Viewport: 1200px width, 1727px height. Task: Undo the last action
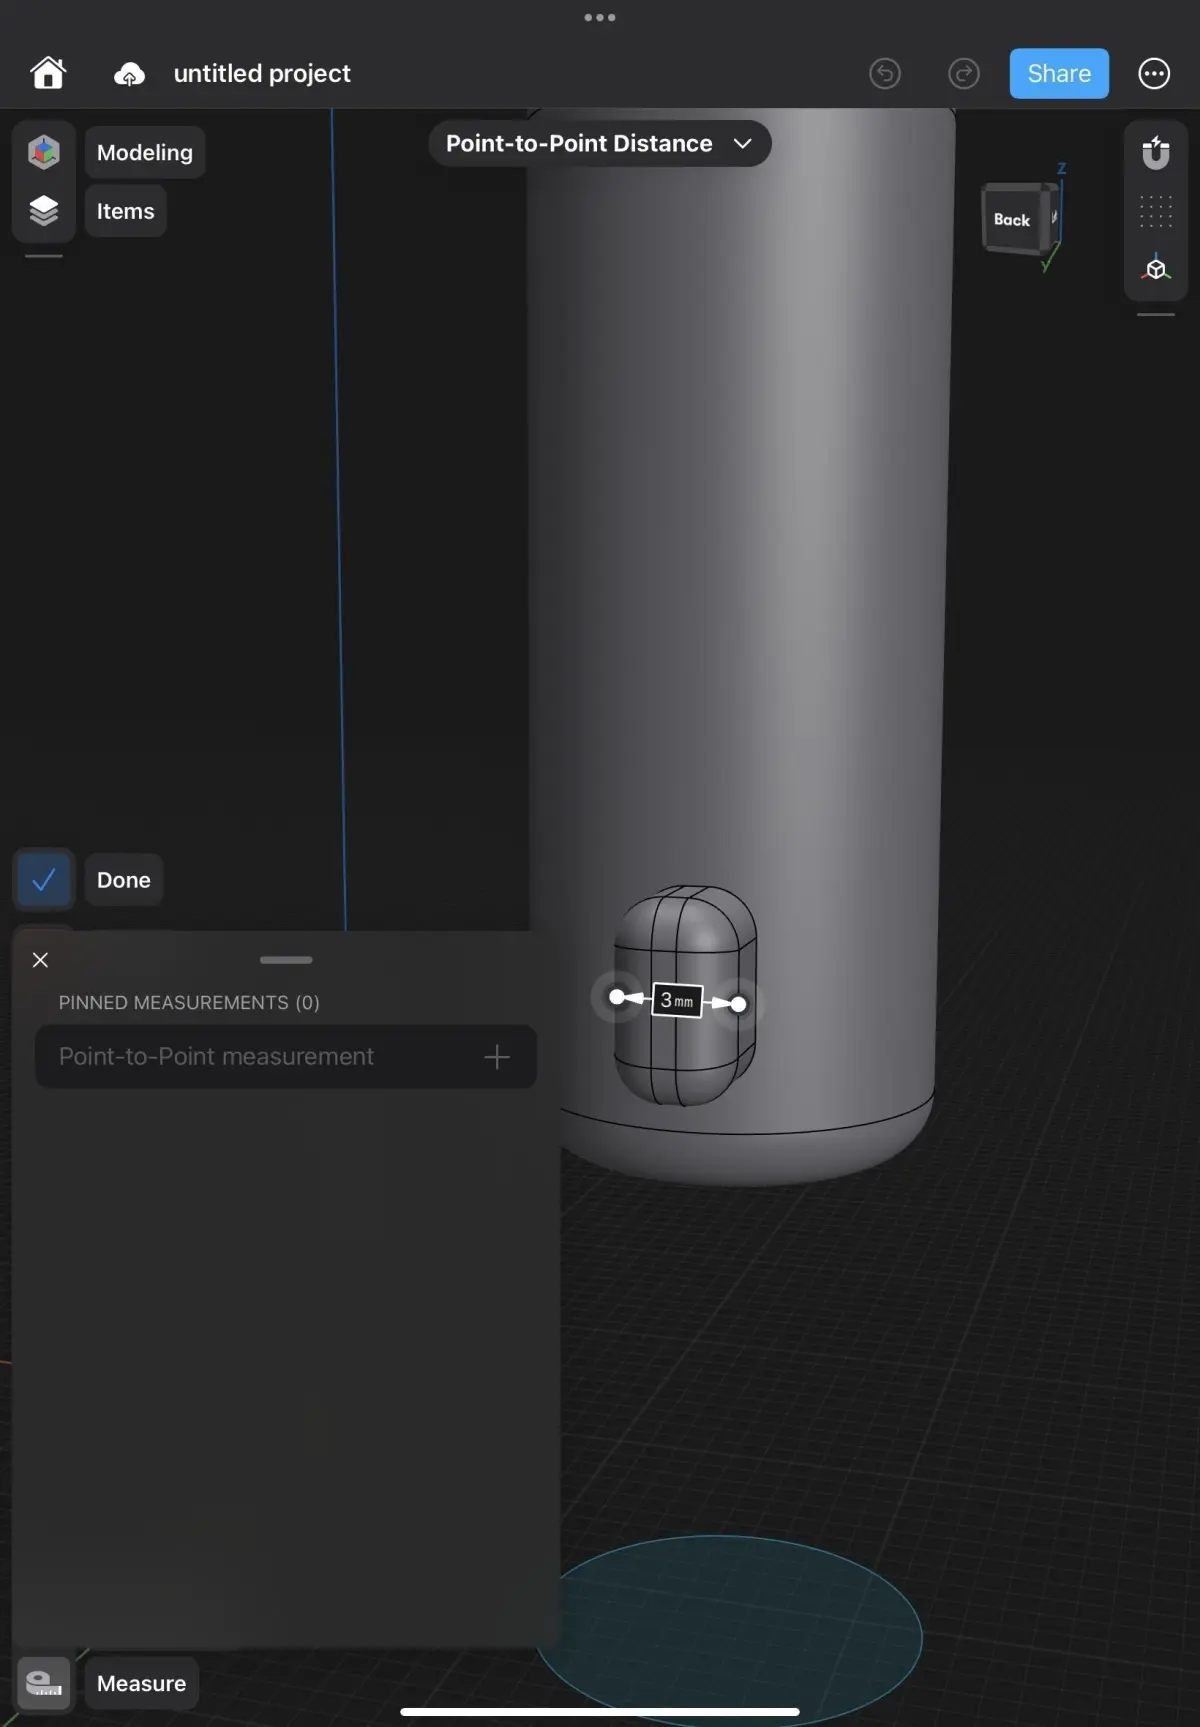point(885,73)
